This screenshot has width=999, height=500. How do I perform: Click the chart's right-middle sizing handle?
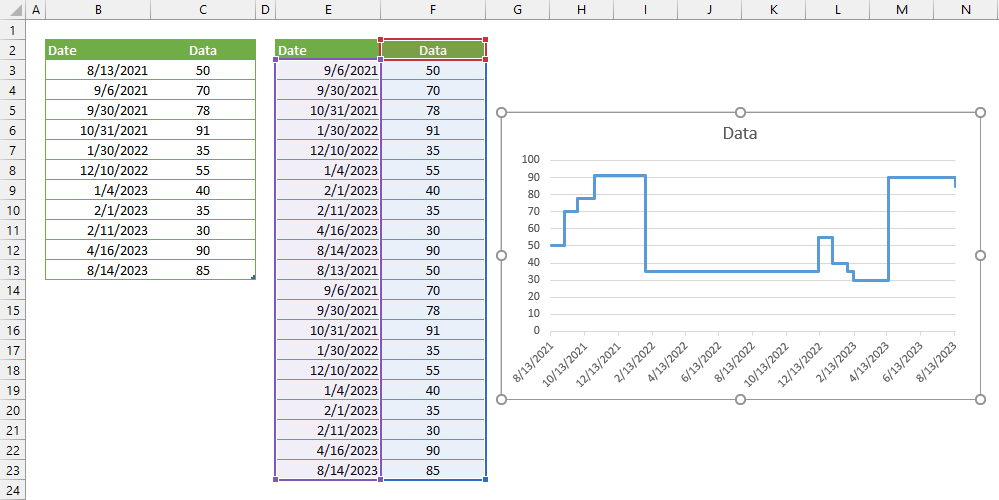tap(980, 255)
